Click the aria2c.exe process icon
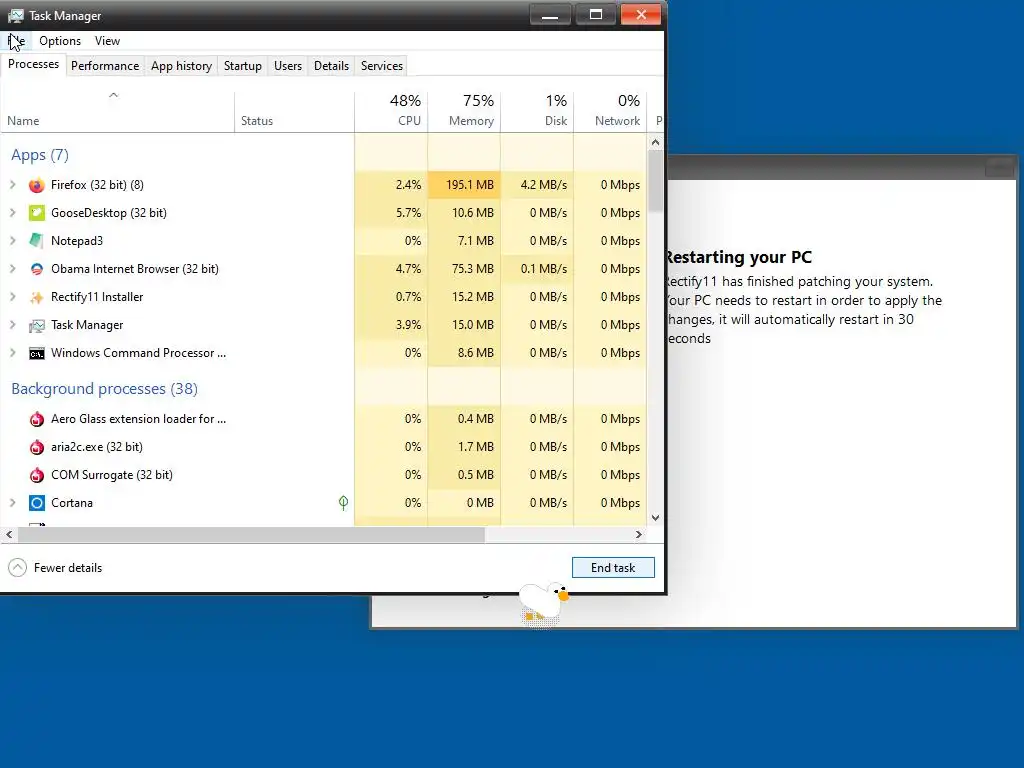 coord(37,447)
